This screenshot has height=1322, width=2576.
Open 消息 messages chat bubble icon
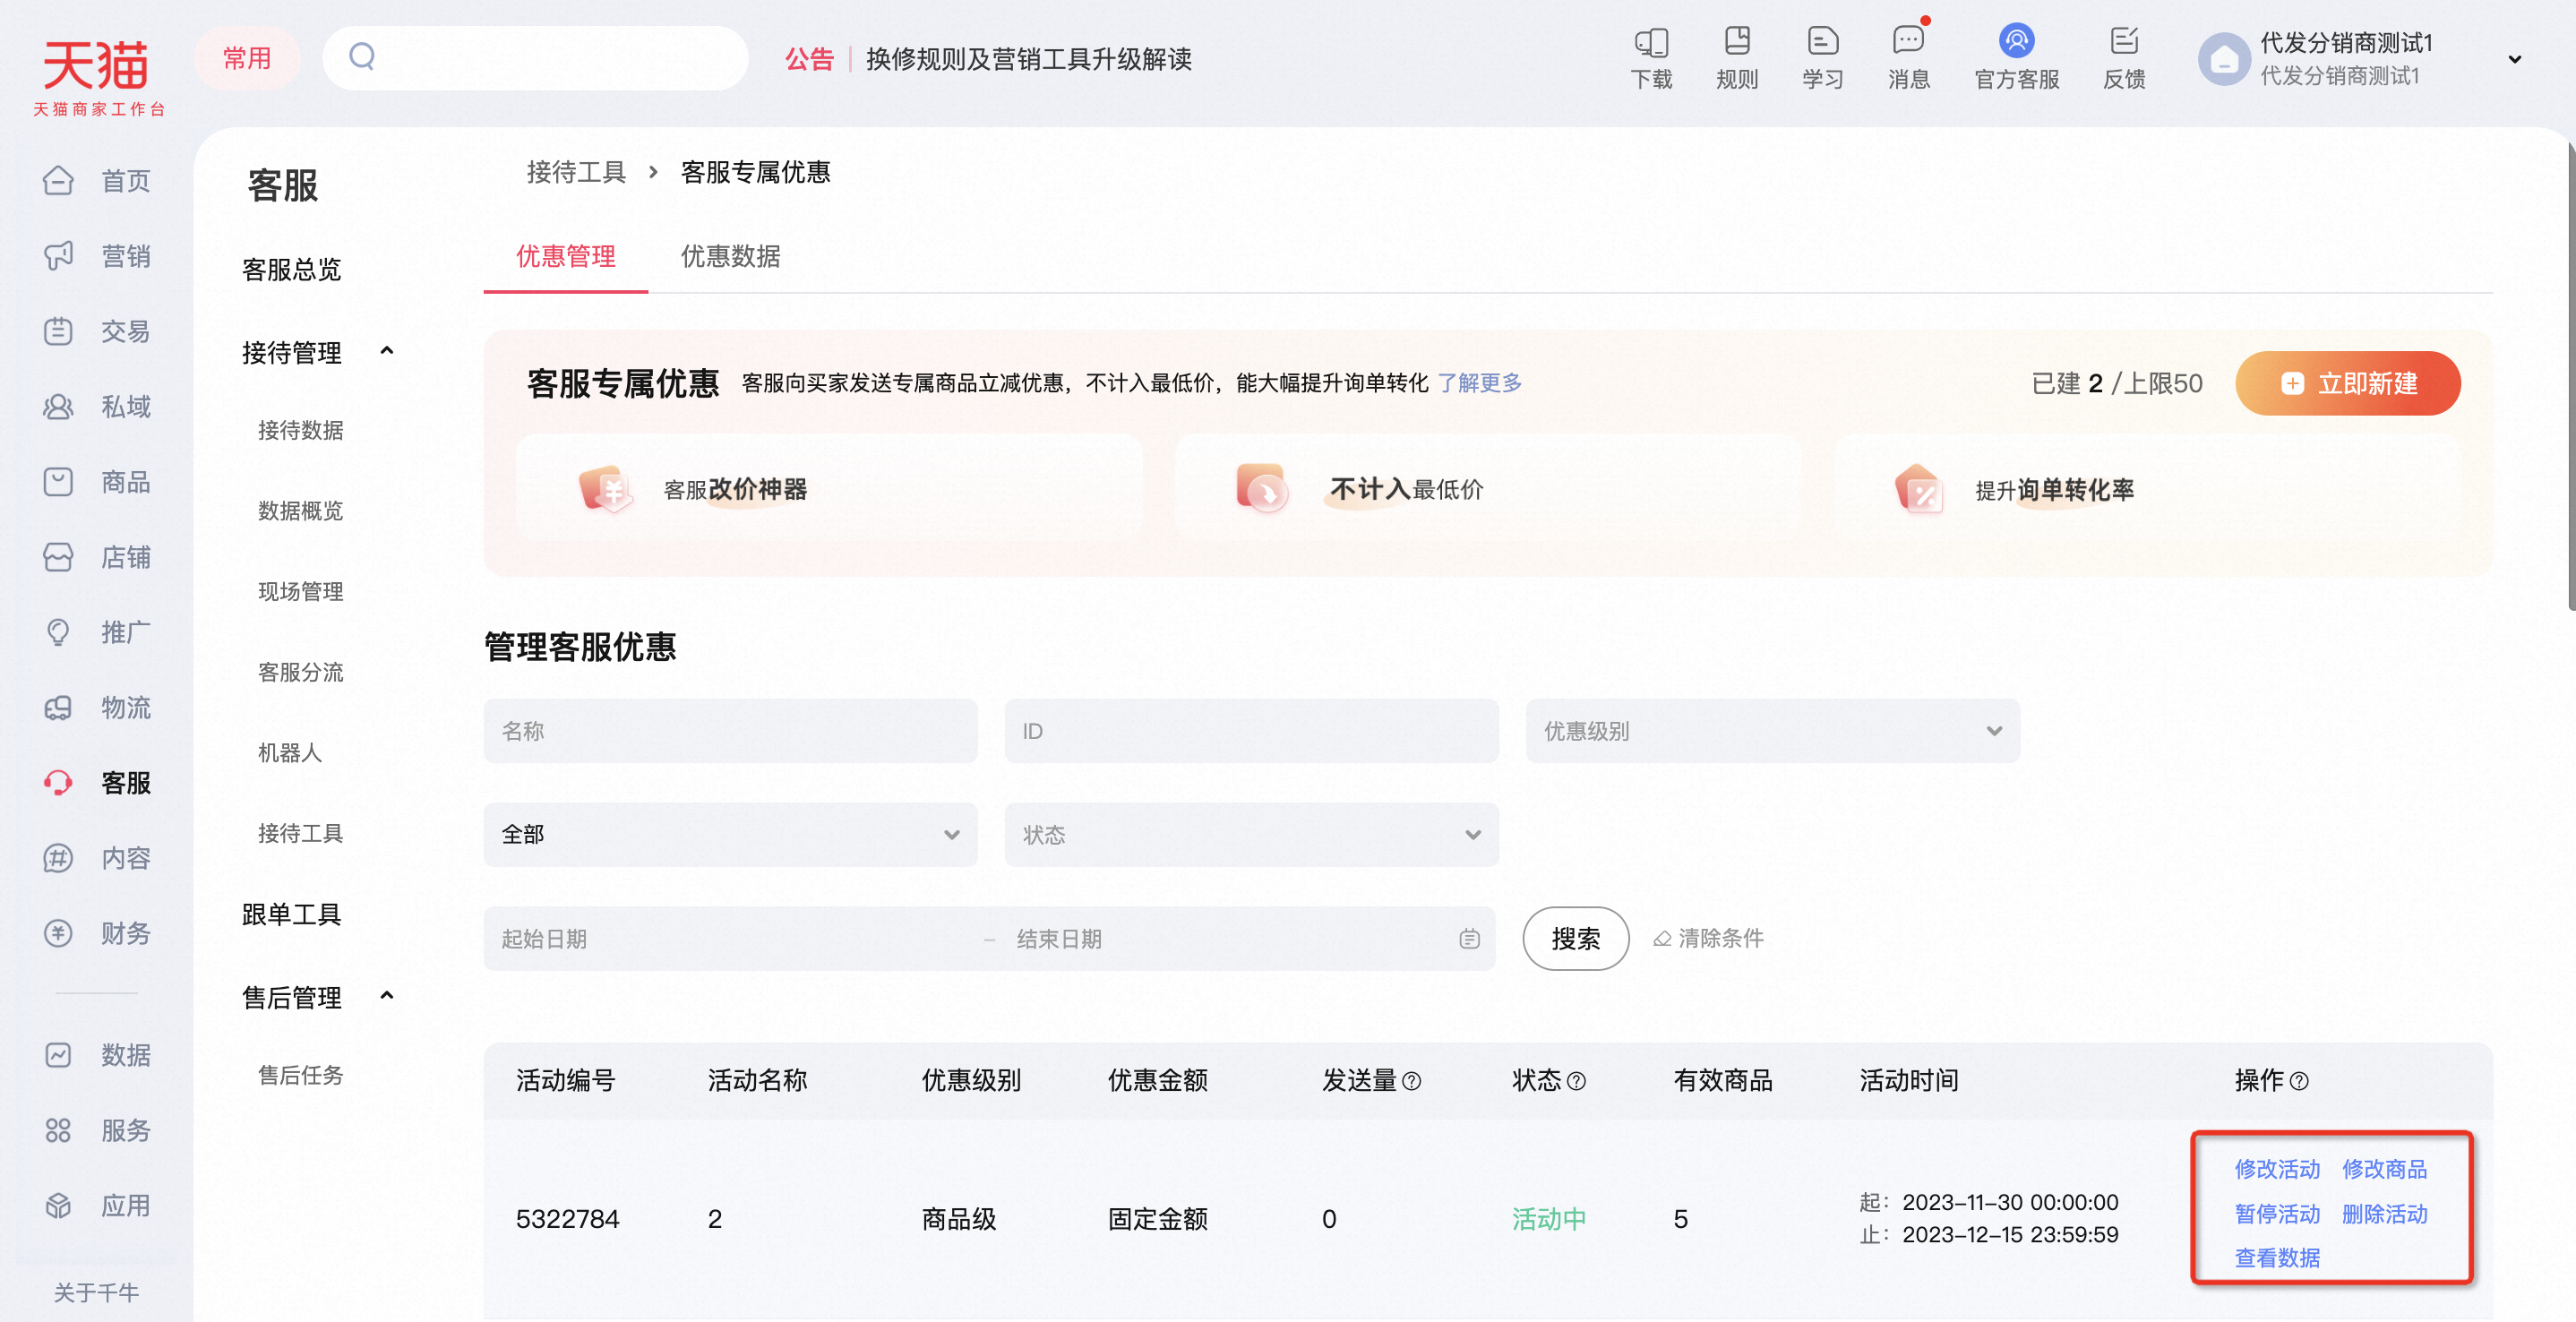point(1908,41)
